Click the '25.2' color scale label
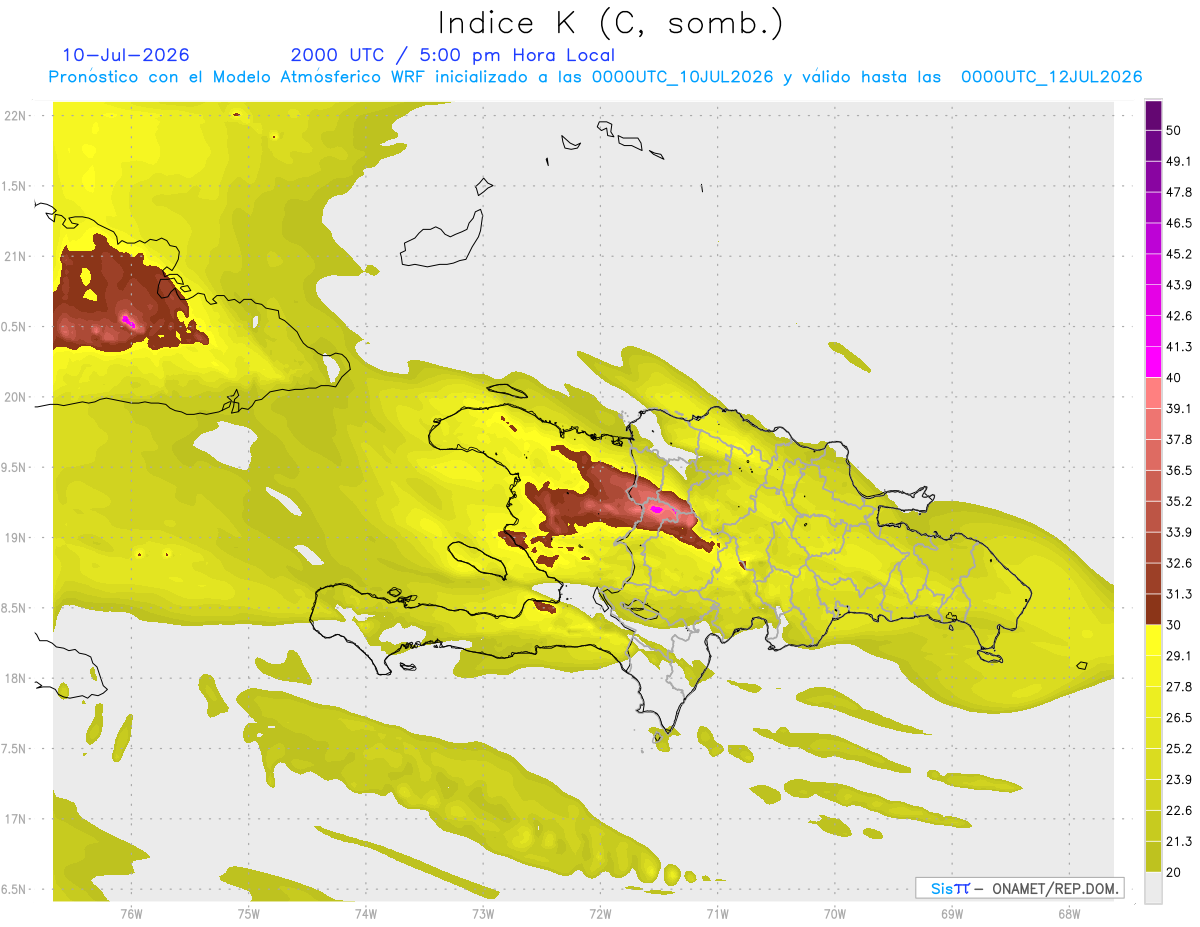This screenshot has height=927, width=1200. [x=1180, y=748]
